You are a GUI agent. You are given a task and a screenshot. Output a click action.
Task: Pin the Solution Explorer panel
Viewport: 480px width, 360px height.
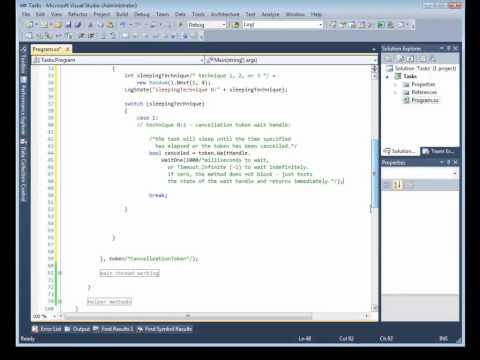click(x=449, y=49)
